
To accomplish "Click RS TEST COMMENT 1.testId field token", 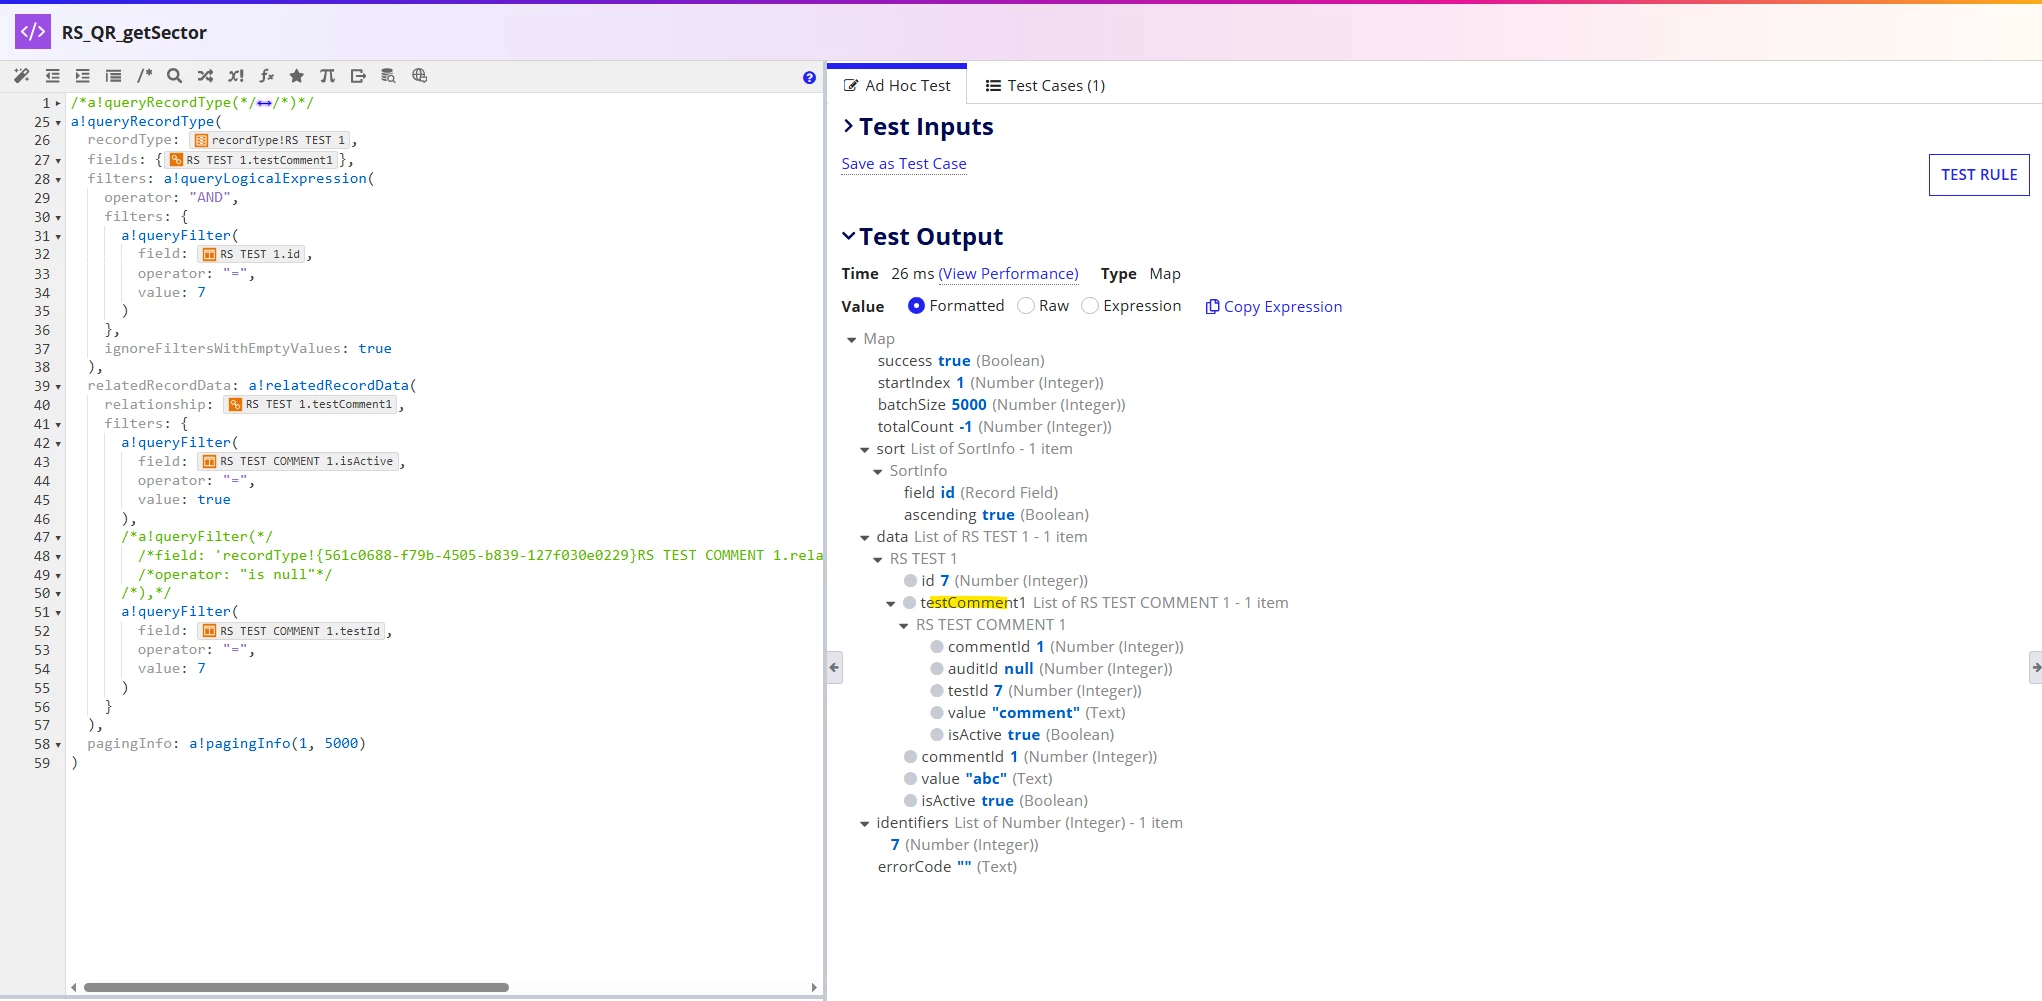I will 291,632.
